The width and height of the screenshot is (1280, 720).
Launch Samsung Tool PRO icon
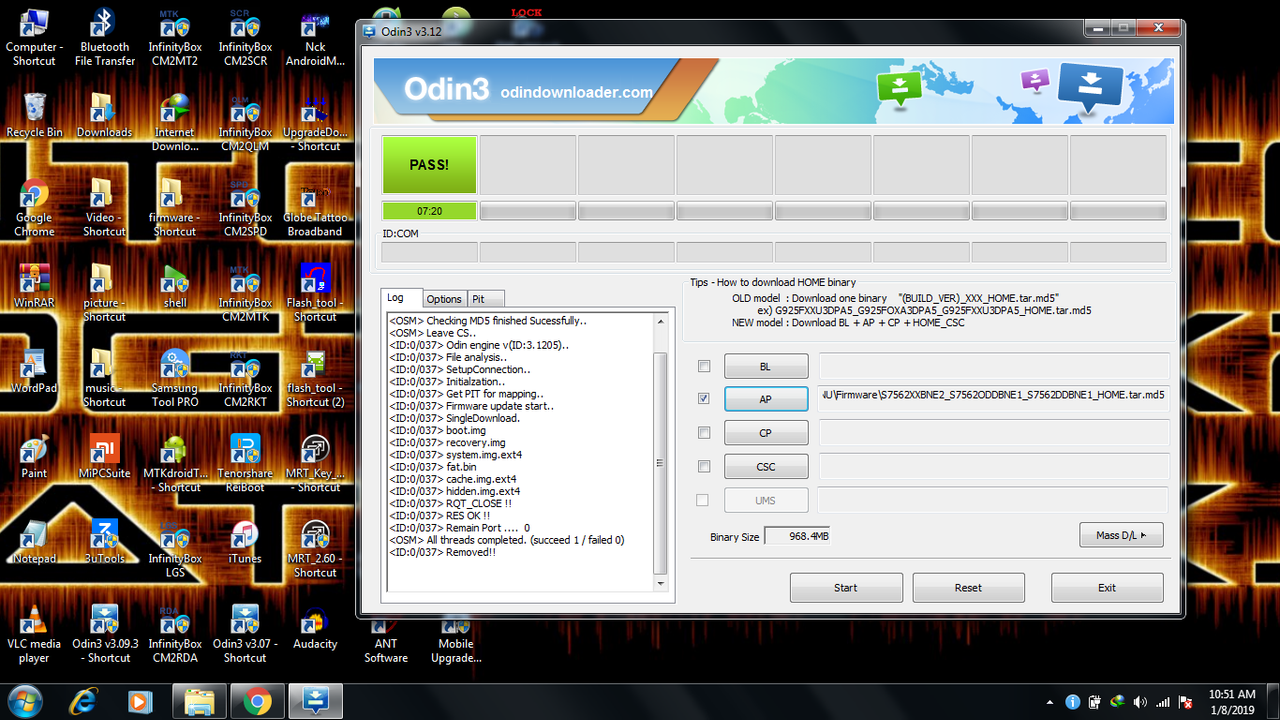click(174, 378)
